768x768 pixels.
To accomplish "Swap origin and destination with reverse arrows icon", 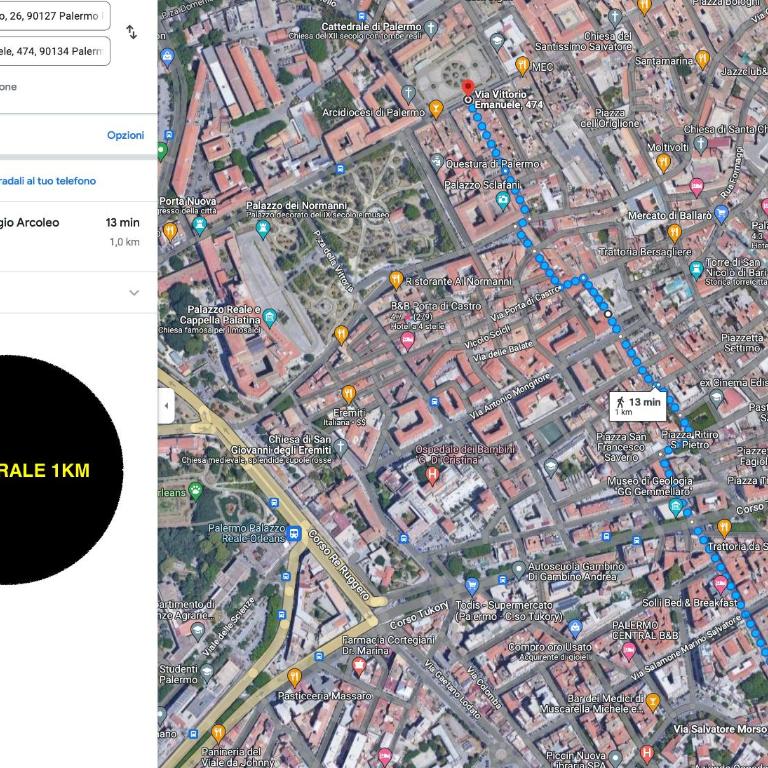I will click(131, 32).
